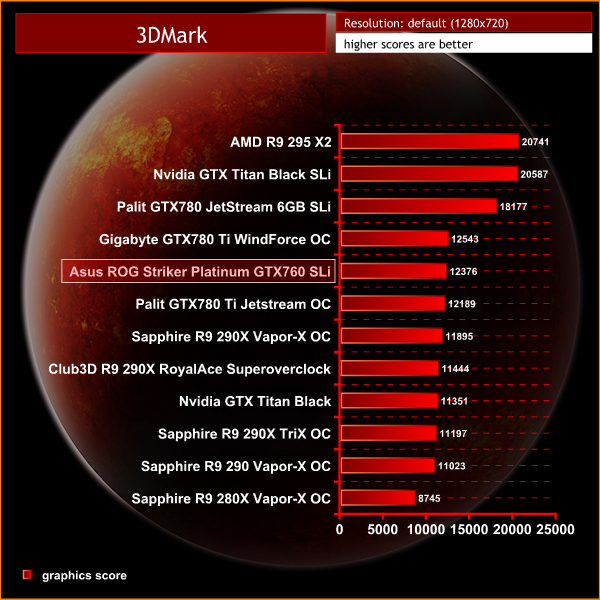Screen dimensions: 600x600
Task: Click the score value 18177
Action: (514, 207)
